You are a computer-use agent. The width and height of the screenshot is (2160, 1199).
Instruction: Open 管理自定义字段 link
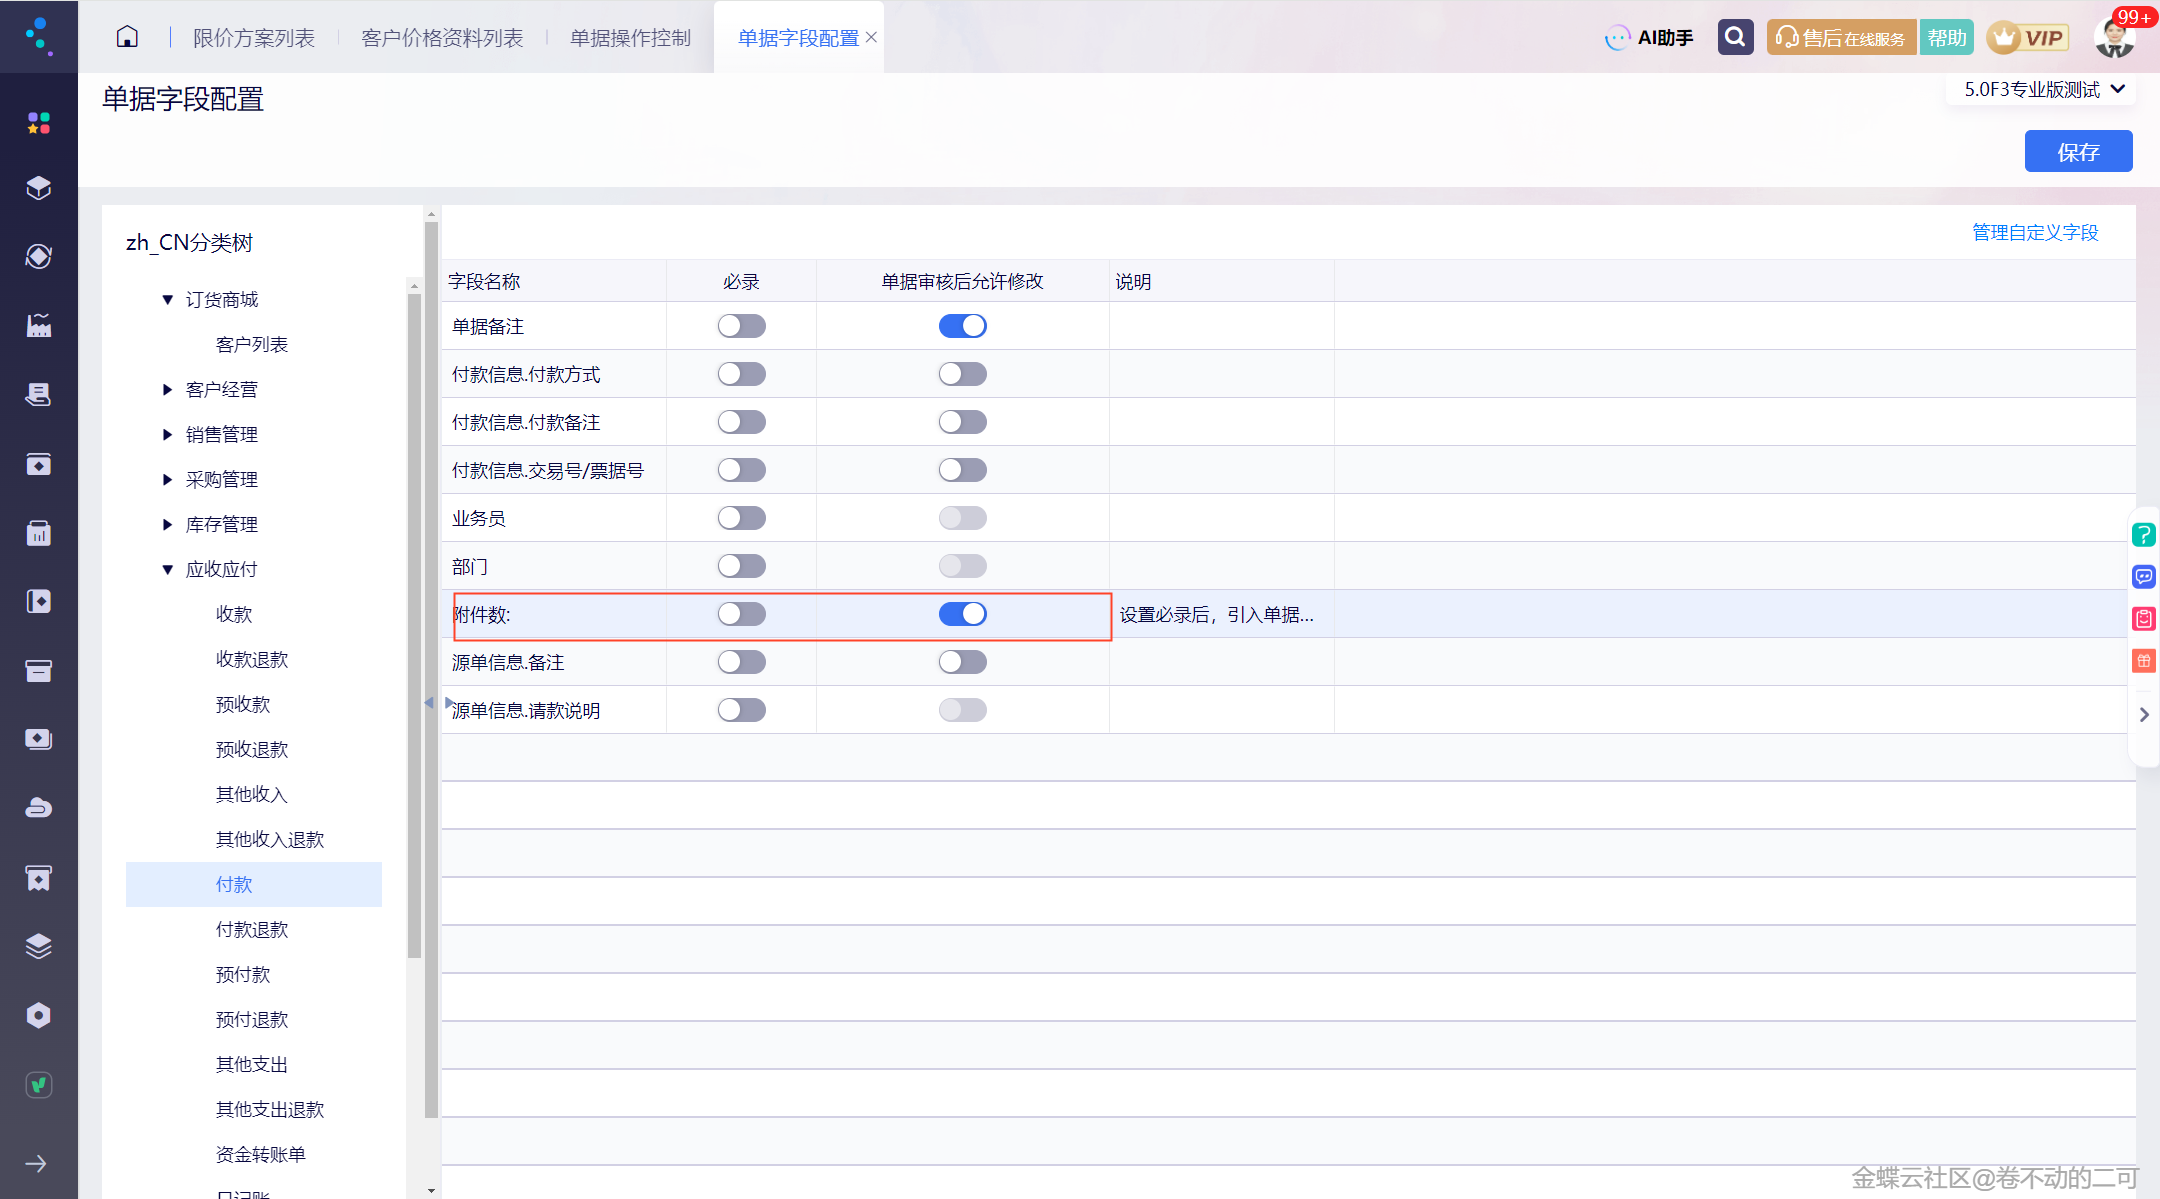pyautogui.click(x=2035, y=233)
